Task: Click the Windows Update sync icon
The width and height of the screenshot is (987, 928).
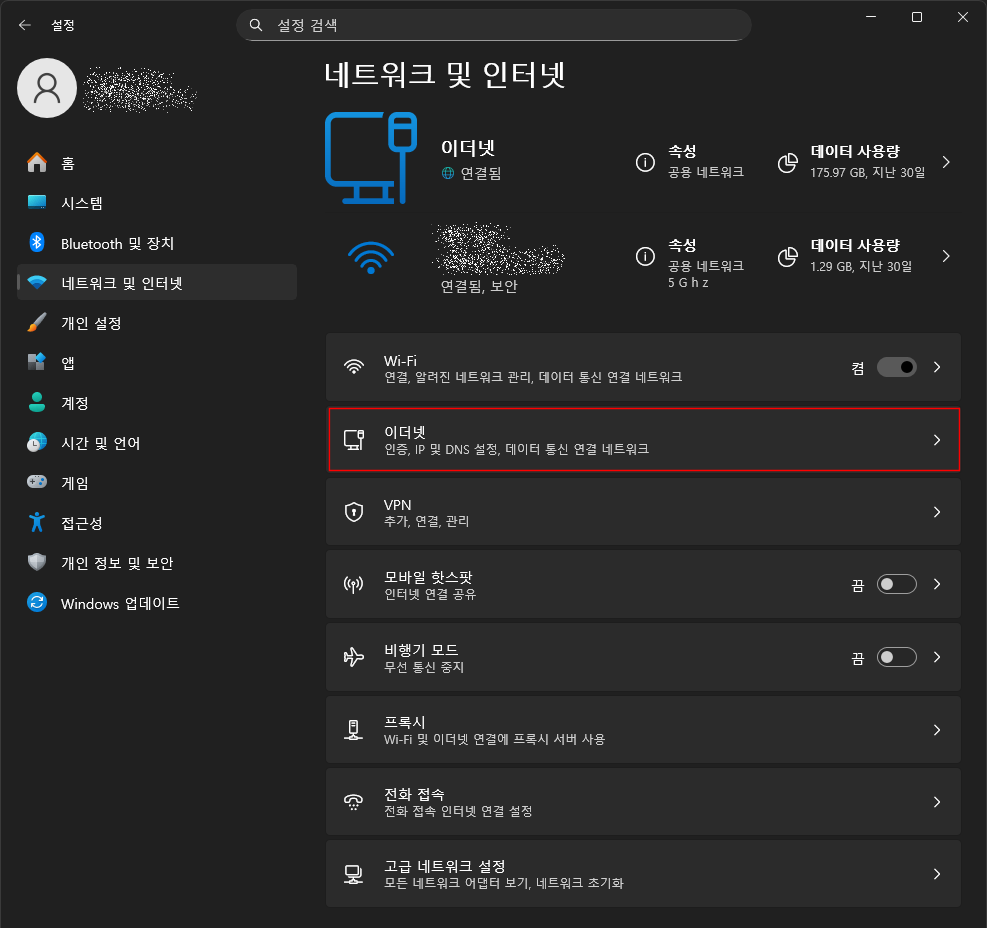Action: 37,603
